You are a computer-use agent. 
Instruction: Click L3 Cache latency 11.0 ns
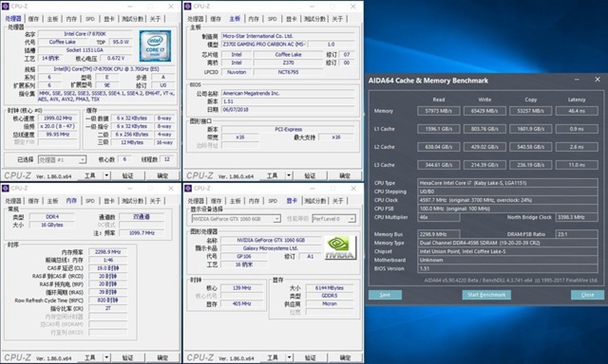tap(577, 165)
